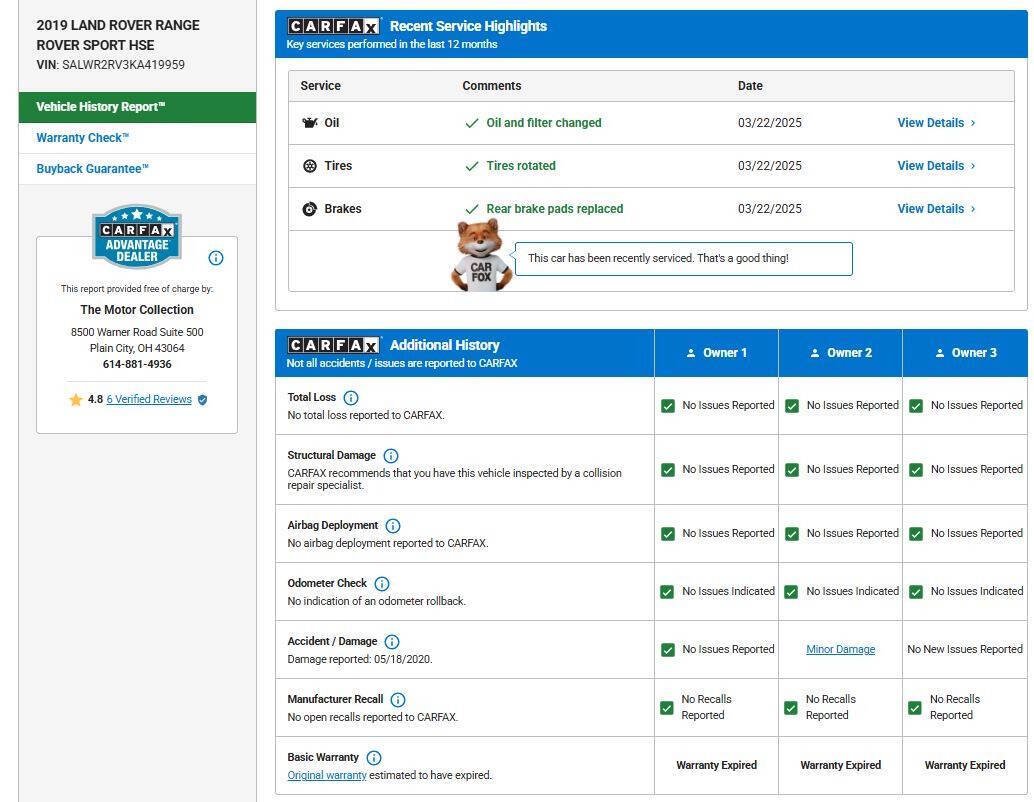The image size is (1034, 802).
Task: Open the Buyback Guarantee tab
Action: coord(137,169)
